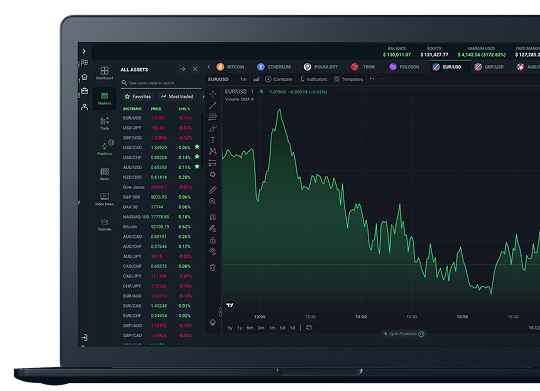Open the News section
540x391 pixels.
(104, 174)
